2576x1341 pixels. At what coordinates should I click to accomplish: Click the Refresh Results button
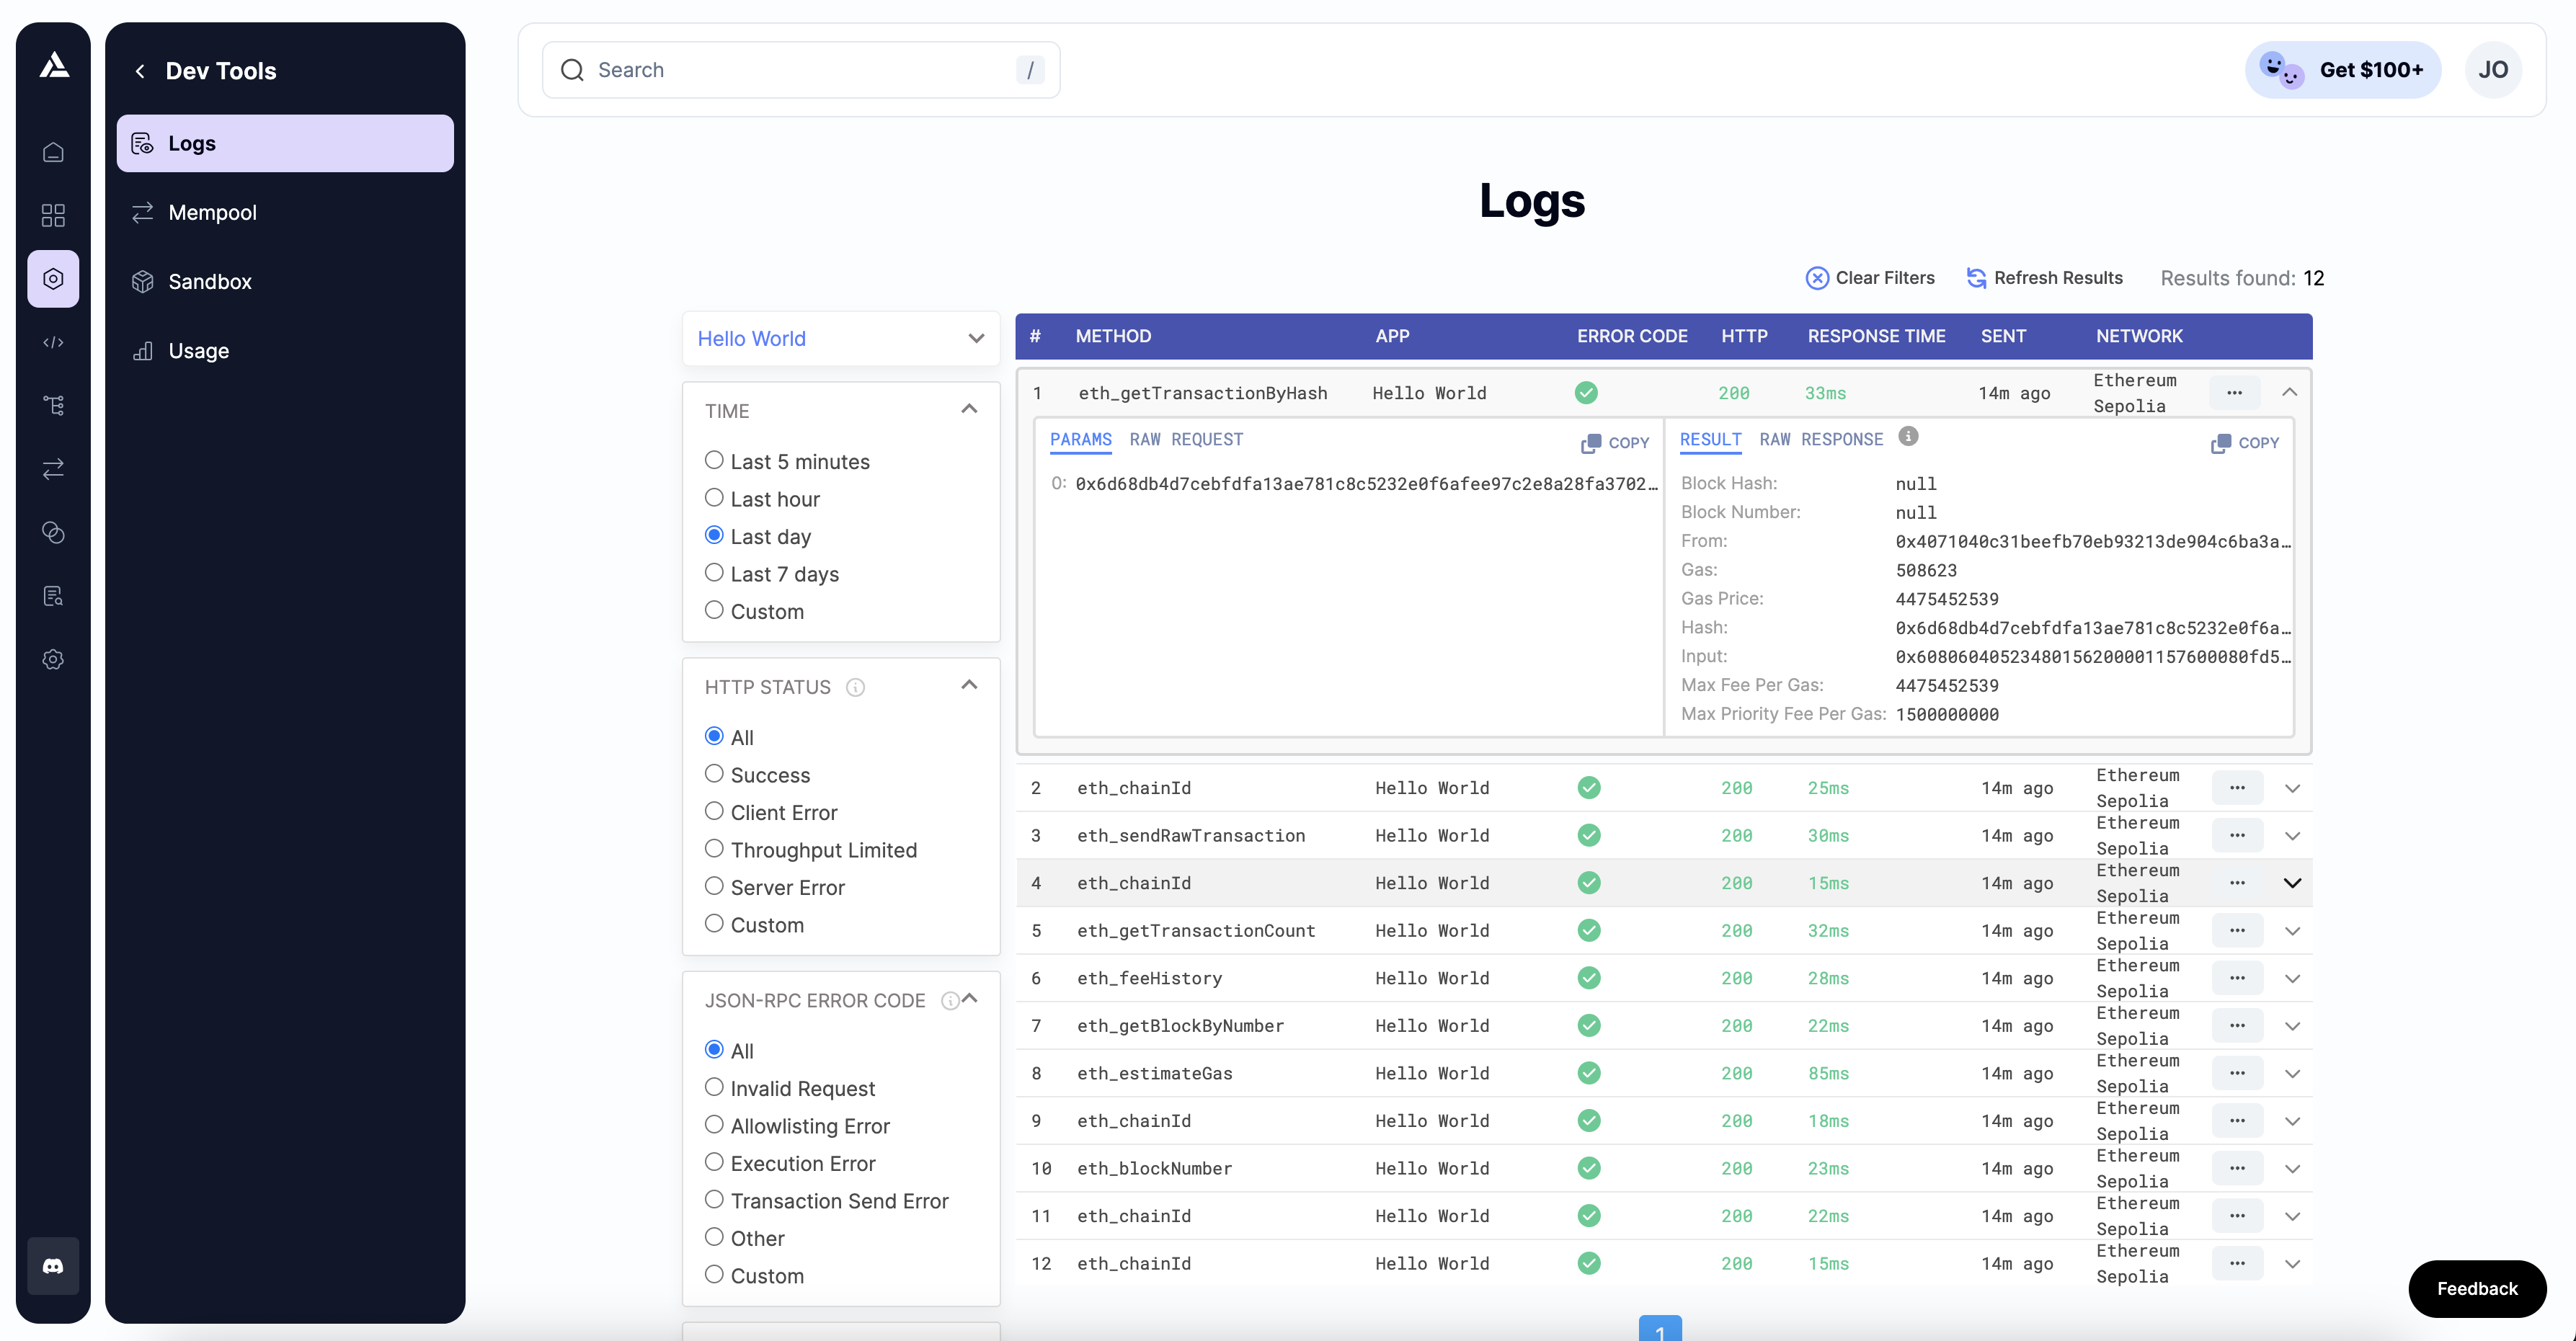coord(2044,278)
